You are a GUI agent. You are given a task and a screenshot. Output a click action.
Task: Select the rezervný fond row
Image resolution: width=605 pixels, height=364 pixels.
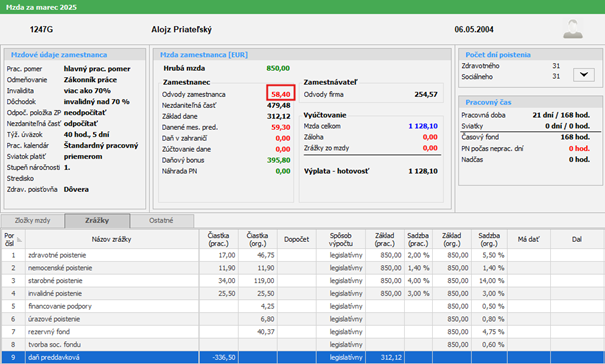(x=302, y=332)
